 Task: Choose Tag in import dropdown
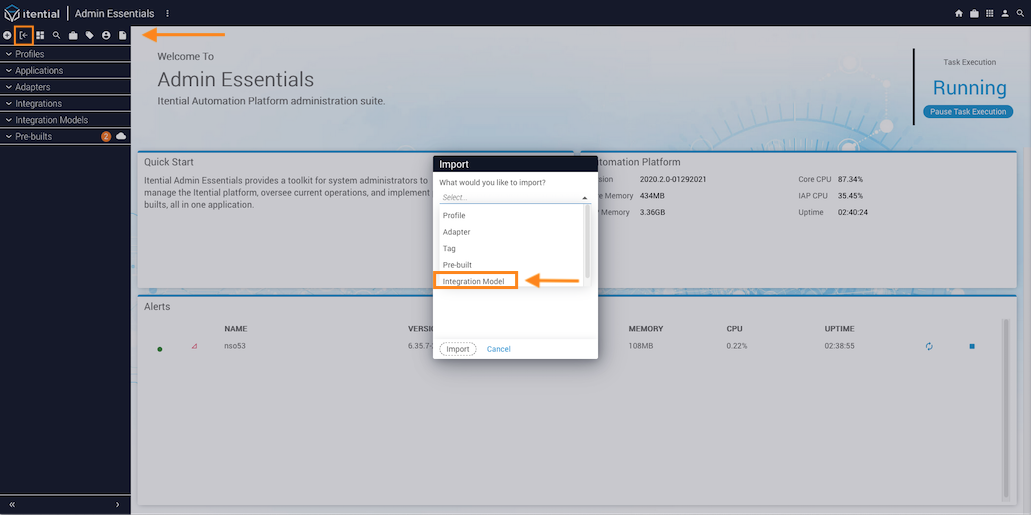512,248
